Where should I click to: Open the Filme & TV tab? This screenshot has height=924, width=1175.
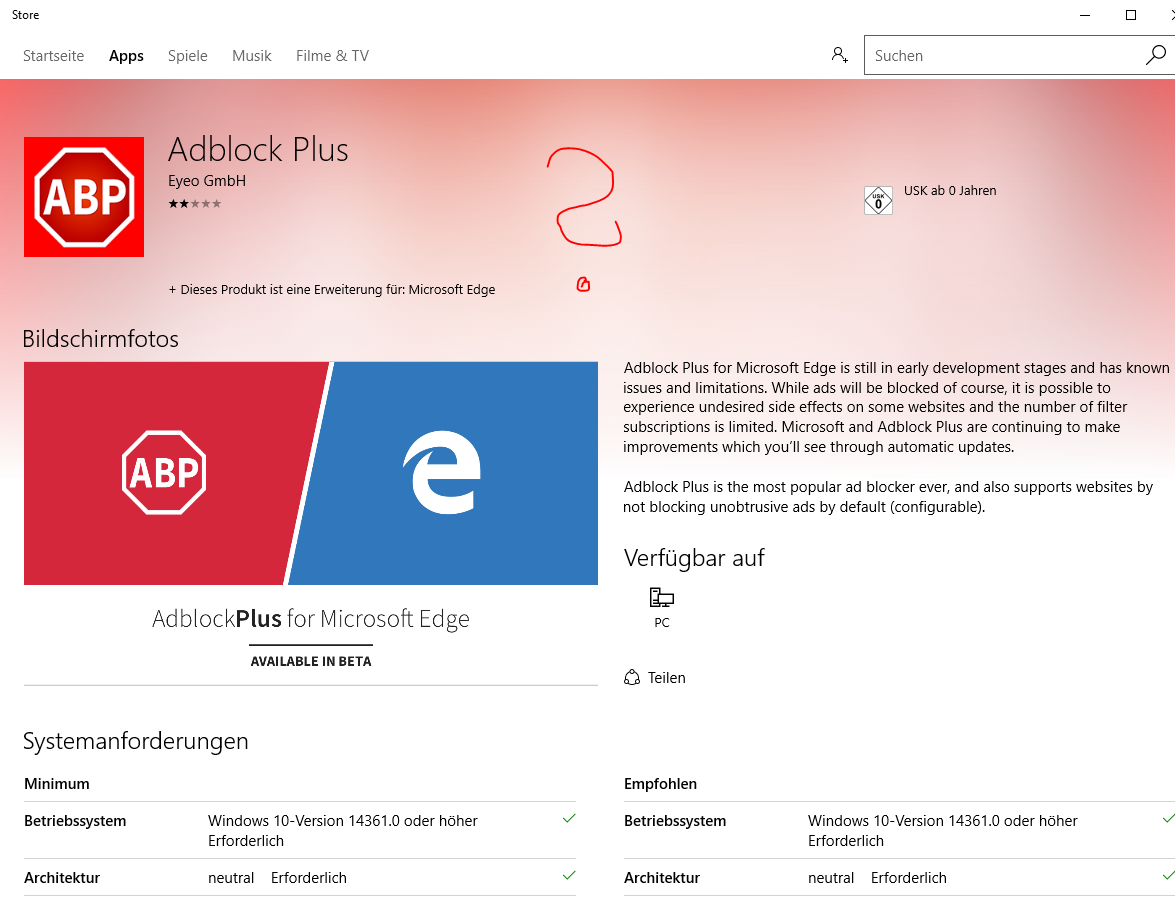pyautogui.click(x=332, y=55)
